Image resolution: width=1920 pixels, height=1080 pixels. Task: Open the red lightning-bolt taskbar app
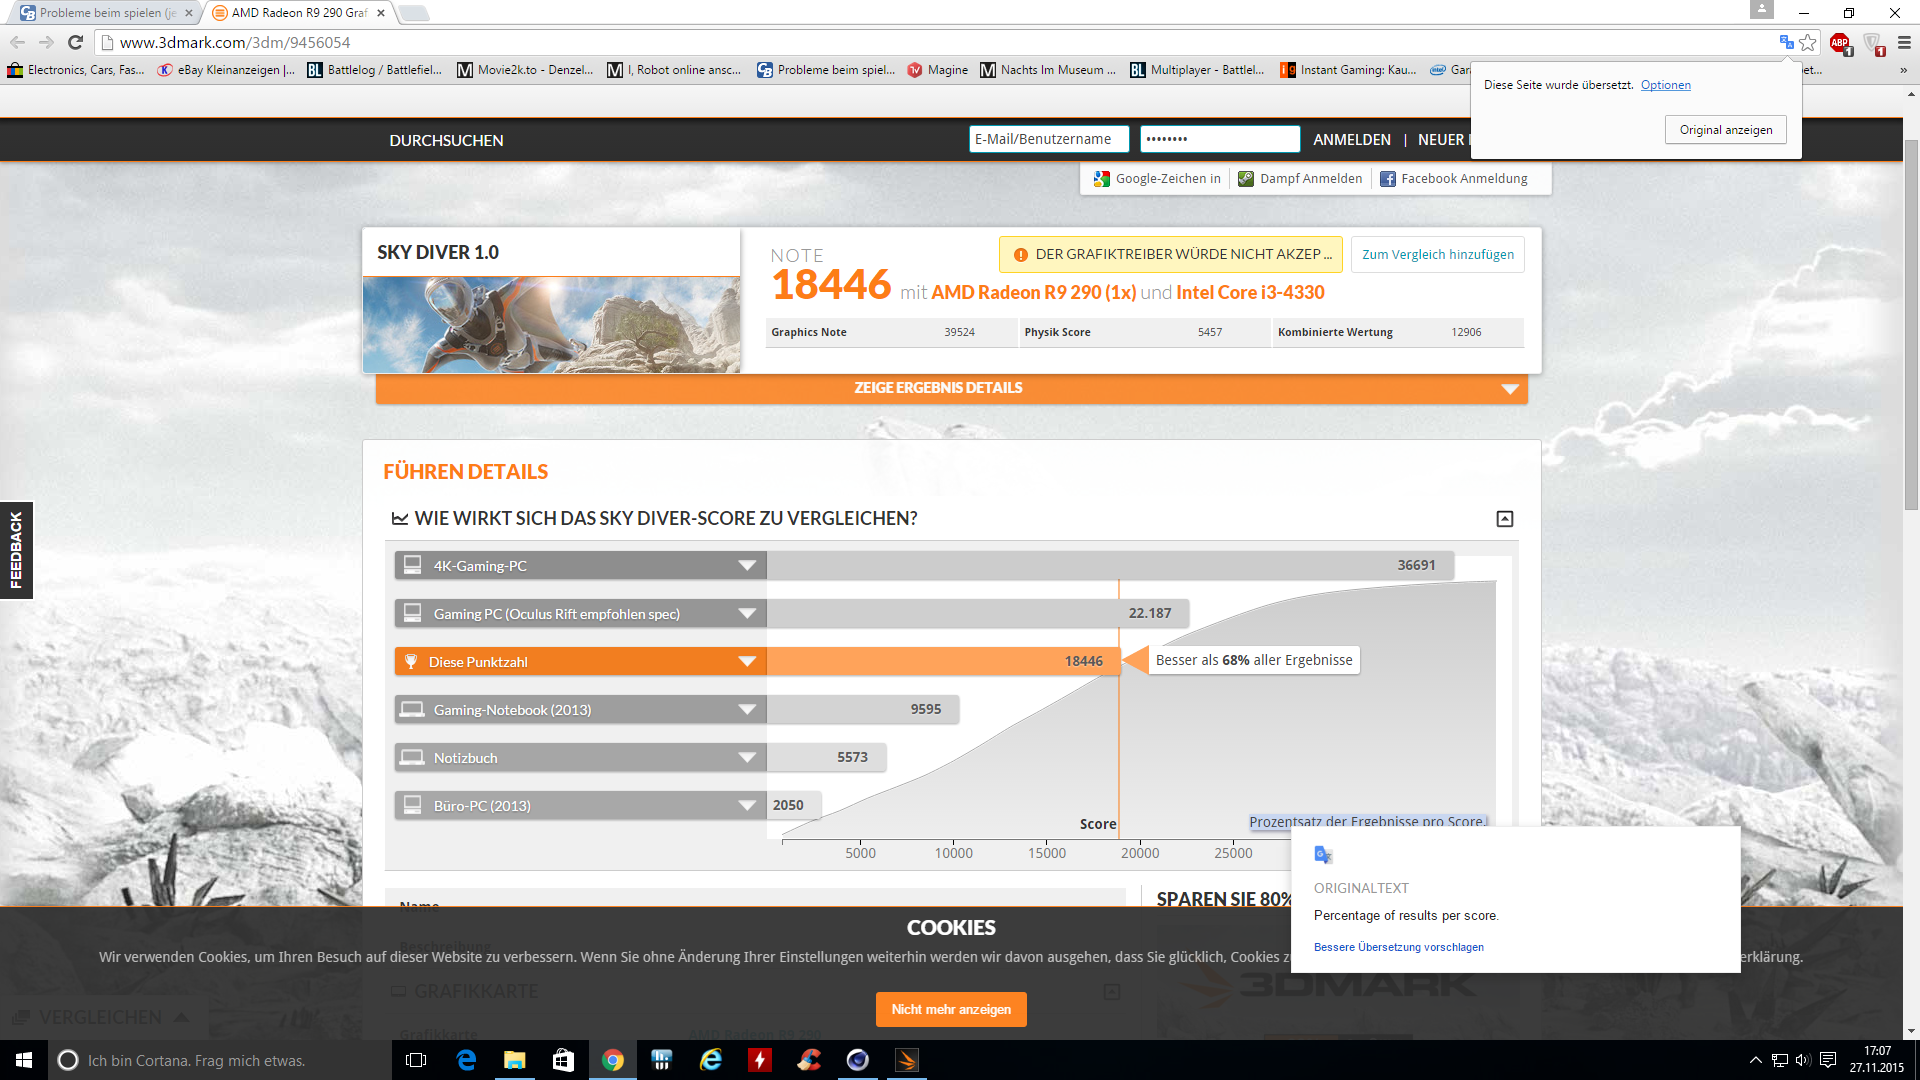coord(760,1060)
